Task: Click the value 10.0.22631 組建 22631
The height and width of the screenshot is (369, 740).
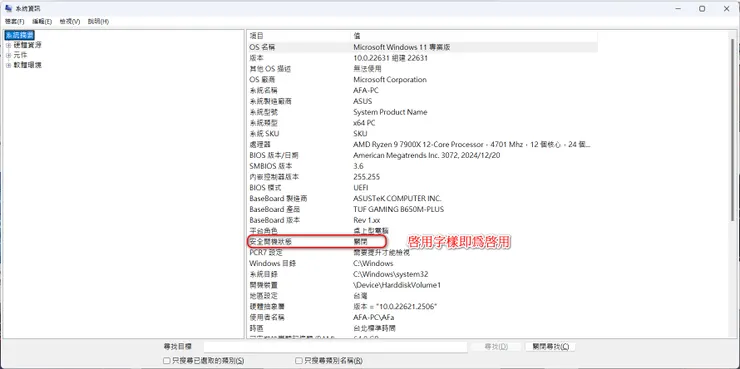Action: click(x=390, y=58)
